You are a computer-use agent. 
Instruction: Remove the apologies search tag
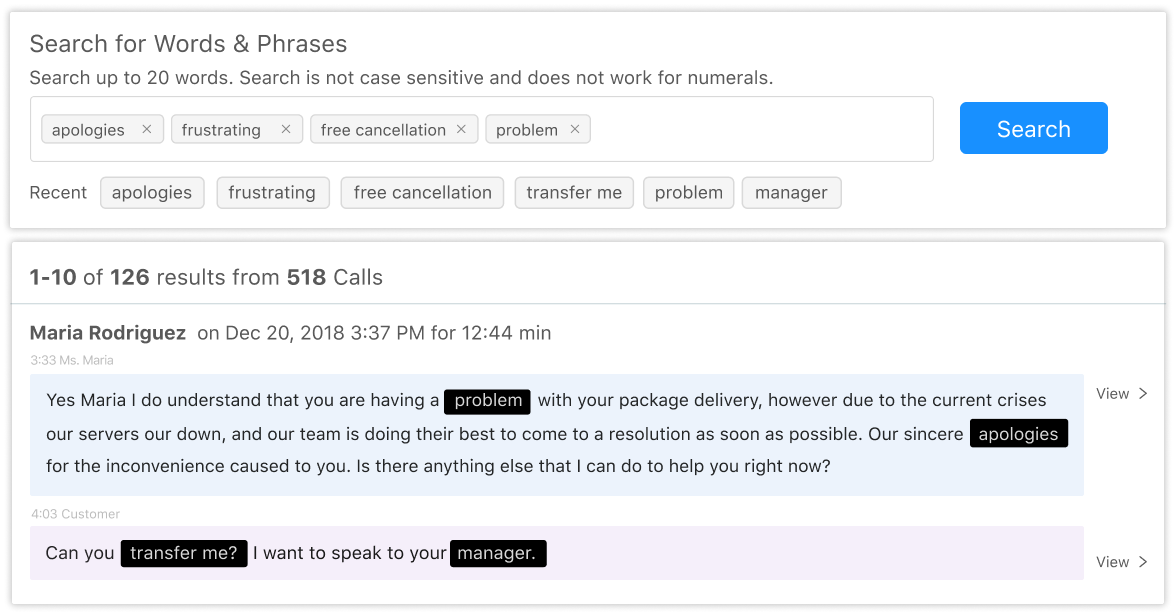tap(147, 129)
